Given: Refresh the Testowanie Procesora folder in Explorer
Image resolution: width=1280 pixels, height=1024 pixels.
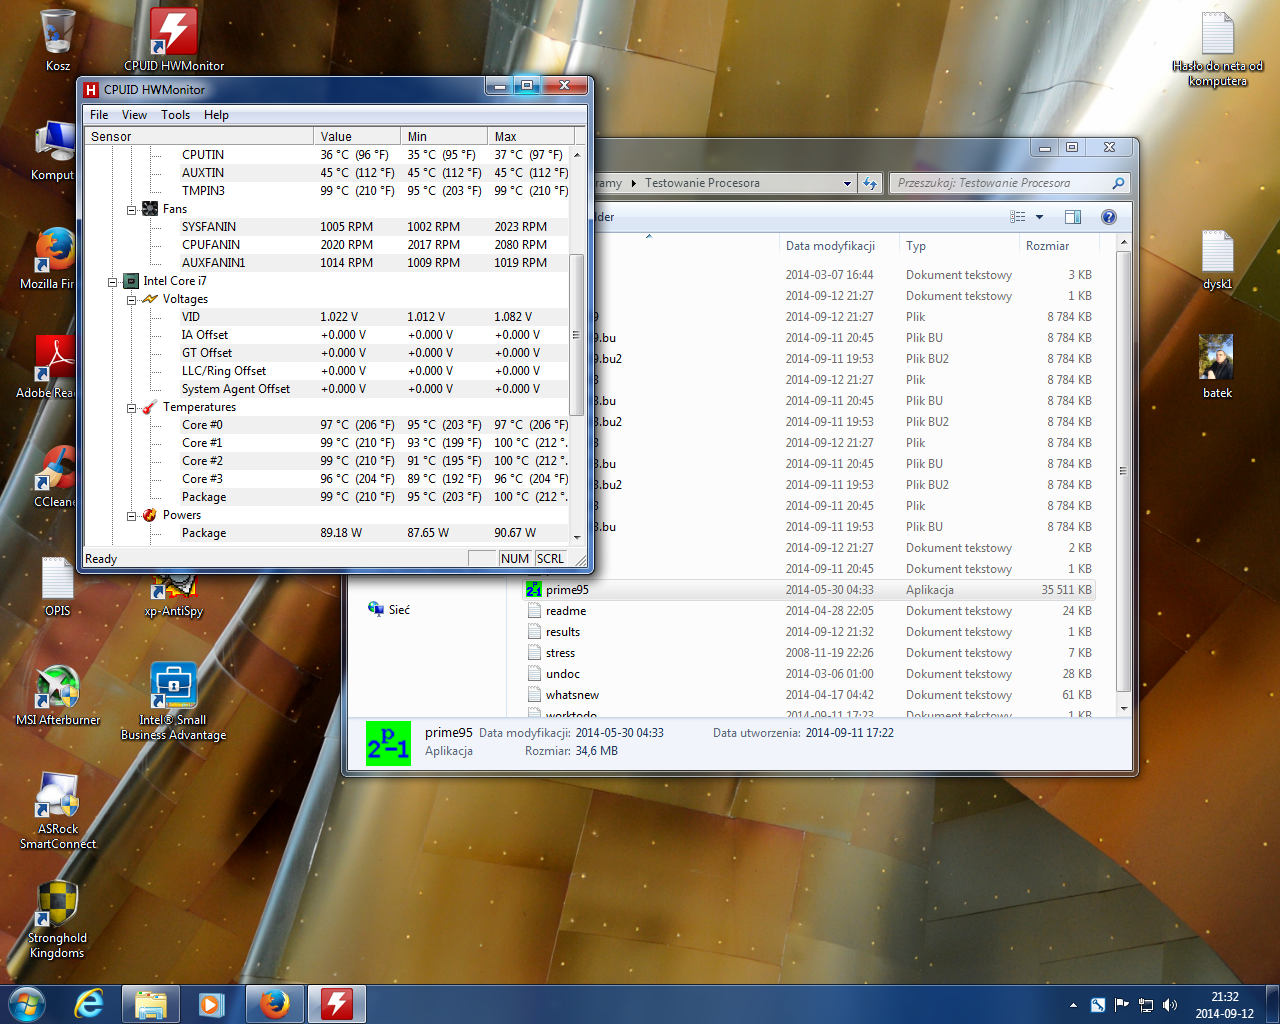Looking at the screenshot, I should click(x=870, y=183).
